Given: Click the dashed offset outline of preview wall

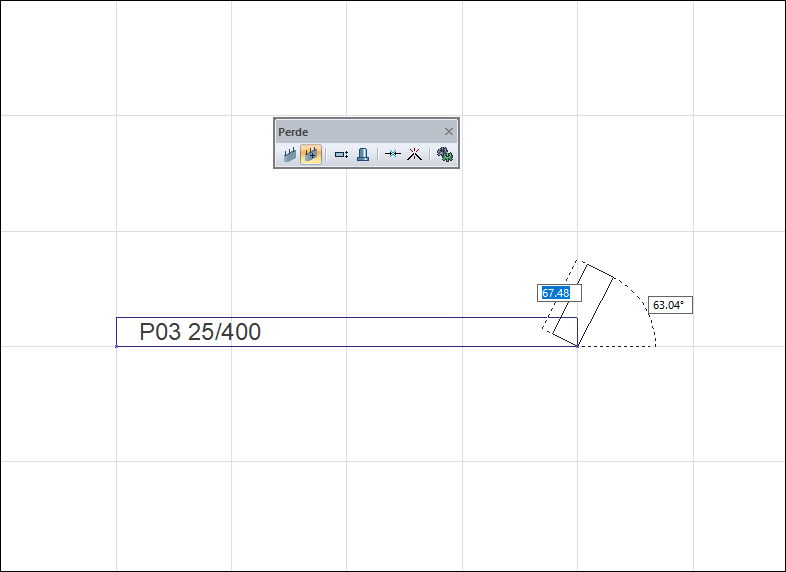Looking at the screenshot, I should pyautogui.click(x=560, y=296).
